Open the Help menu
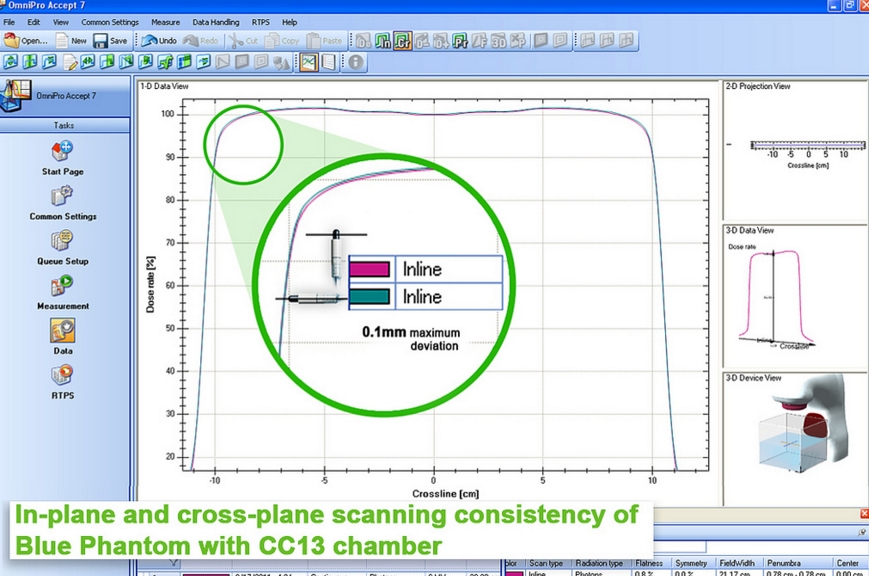Viewport: 869px width, 576px height. point(289,22)
